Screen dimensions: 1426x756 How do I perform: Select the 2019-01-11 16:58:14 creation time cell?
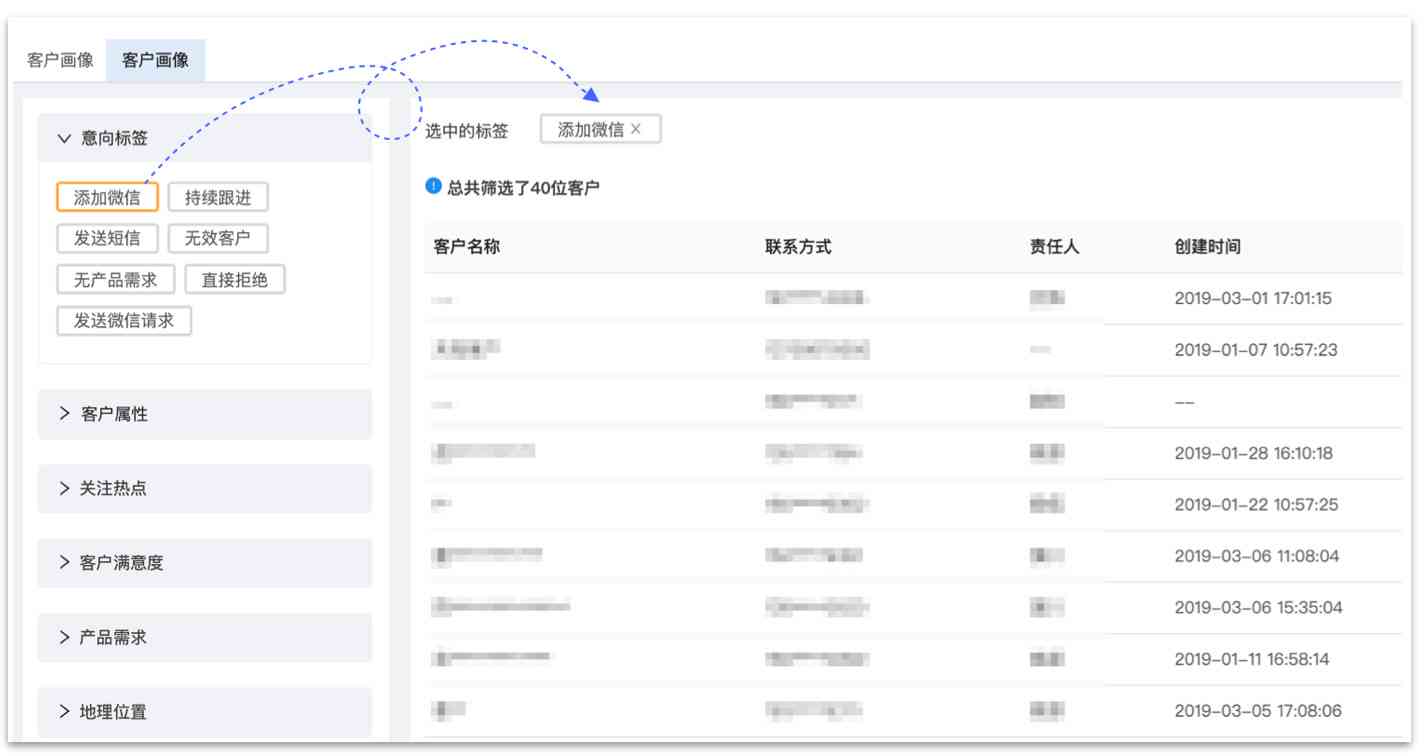tap(1252, 659)
